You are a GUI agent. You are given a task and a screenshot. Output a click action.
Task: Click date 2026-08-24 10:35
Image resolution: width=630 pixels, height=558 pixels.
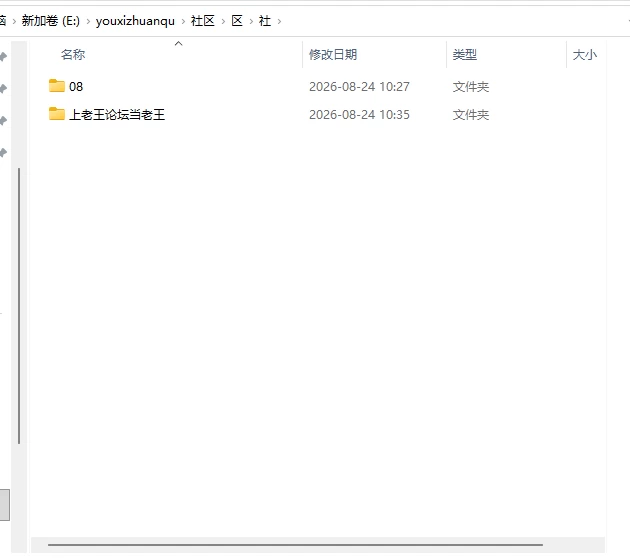(359, 114)
